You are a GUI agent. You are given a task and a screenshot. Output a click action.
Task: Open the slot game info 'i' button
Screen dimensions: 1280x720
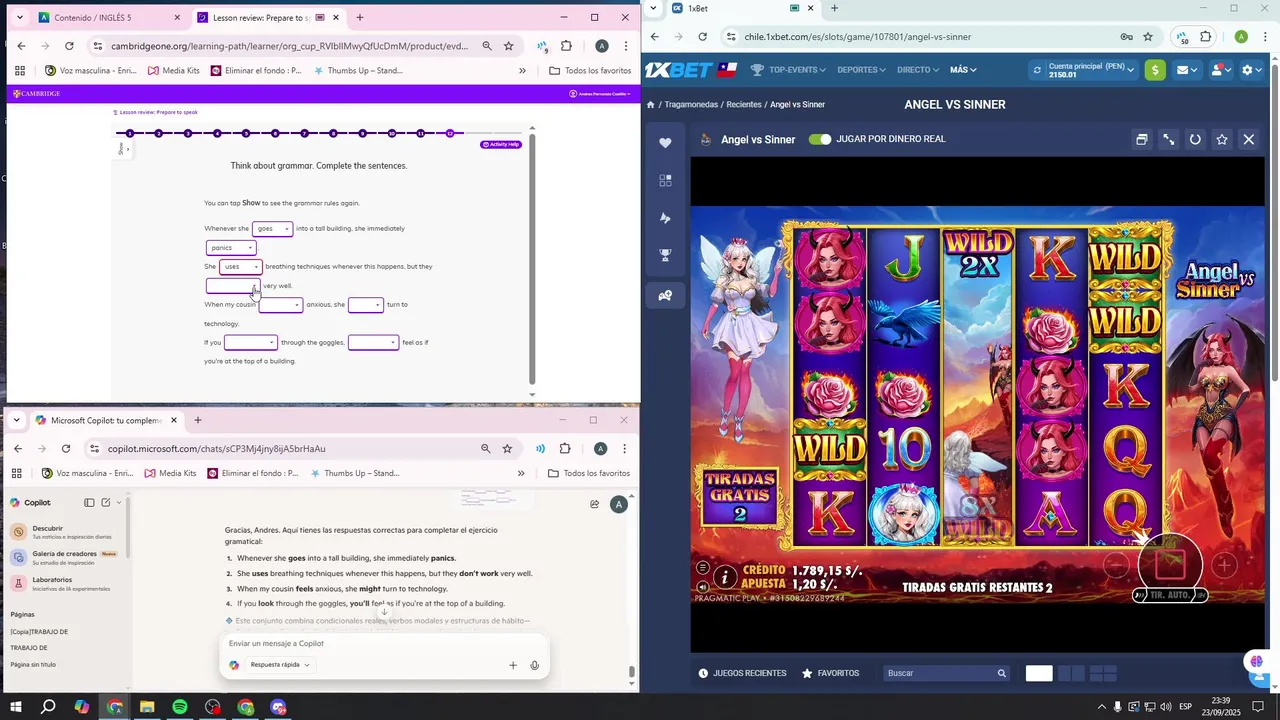click(x=726, y=577)
